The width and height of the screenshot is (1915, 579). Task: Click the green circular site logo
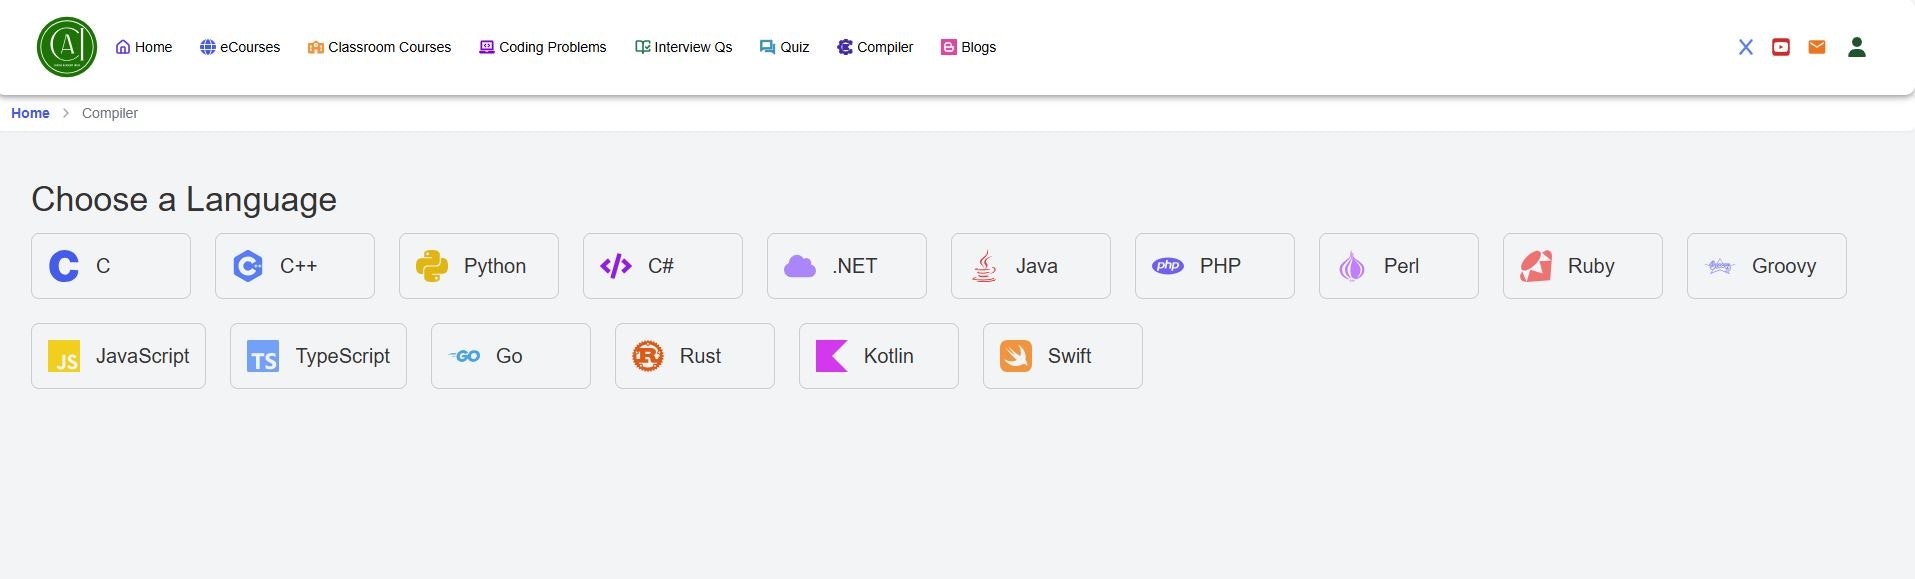[x=67, y=47]
